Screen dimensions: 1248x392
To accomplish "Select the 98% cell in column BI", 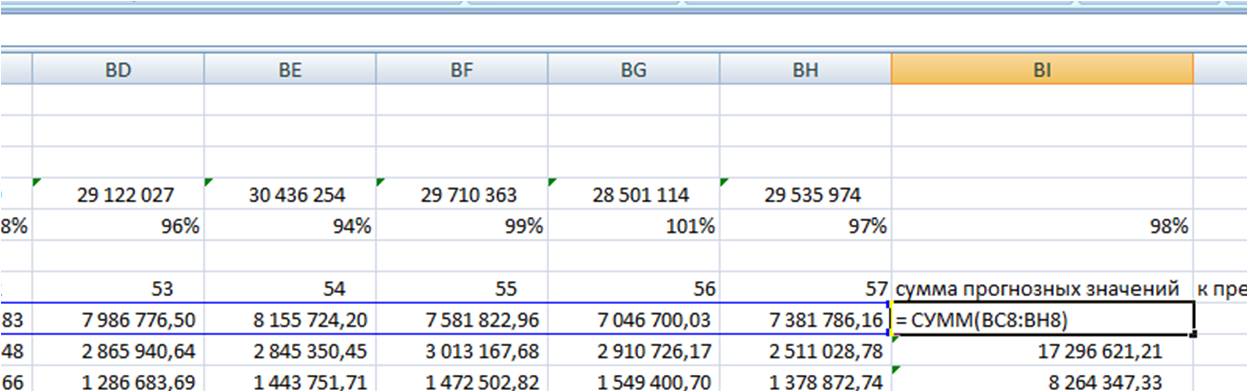I will pos(1042,226).
